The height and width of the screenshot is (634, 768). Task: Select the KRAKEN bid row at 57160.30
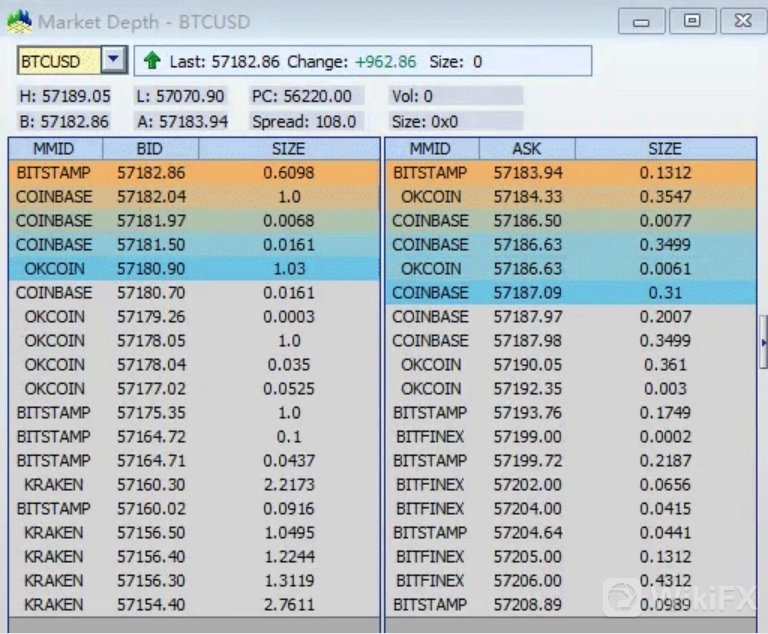click(195, 485)
